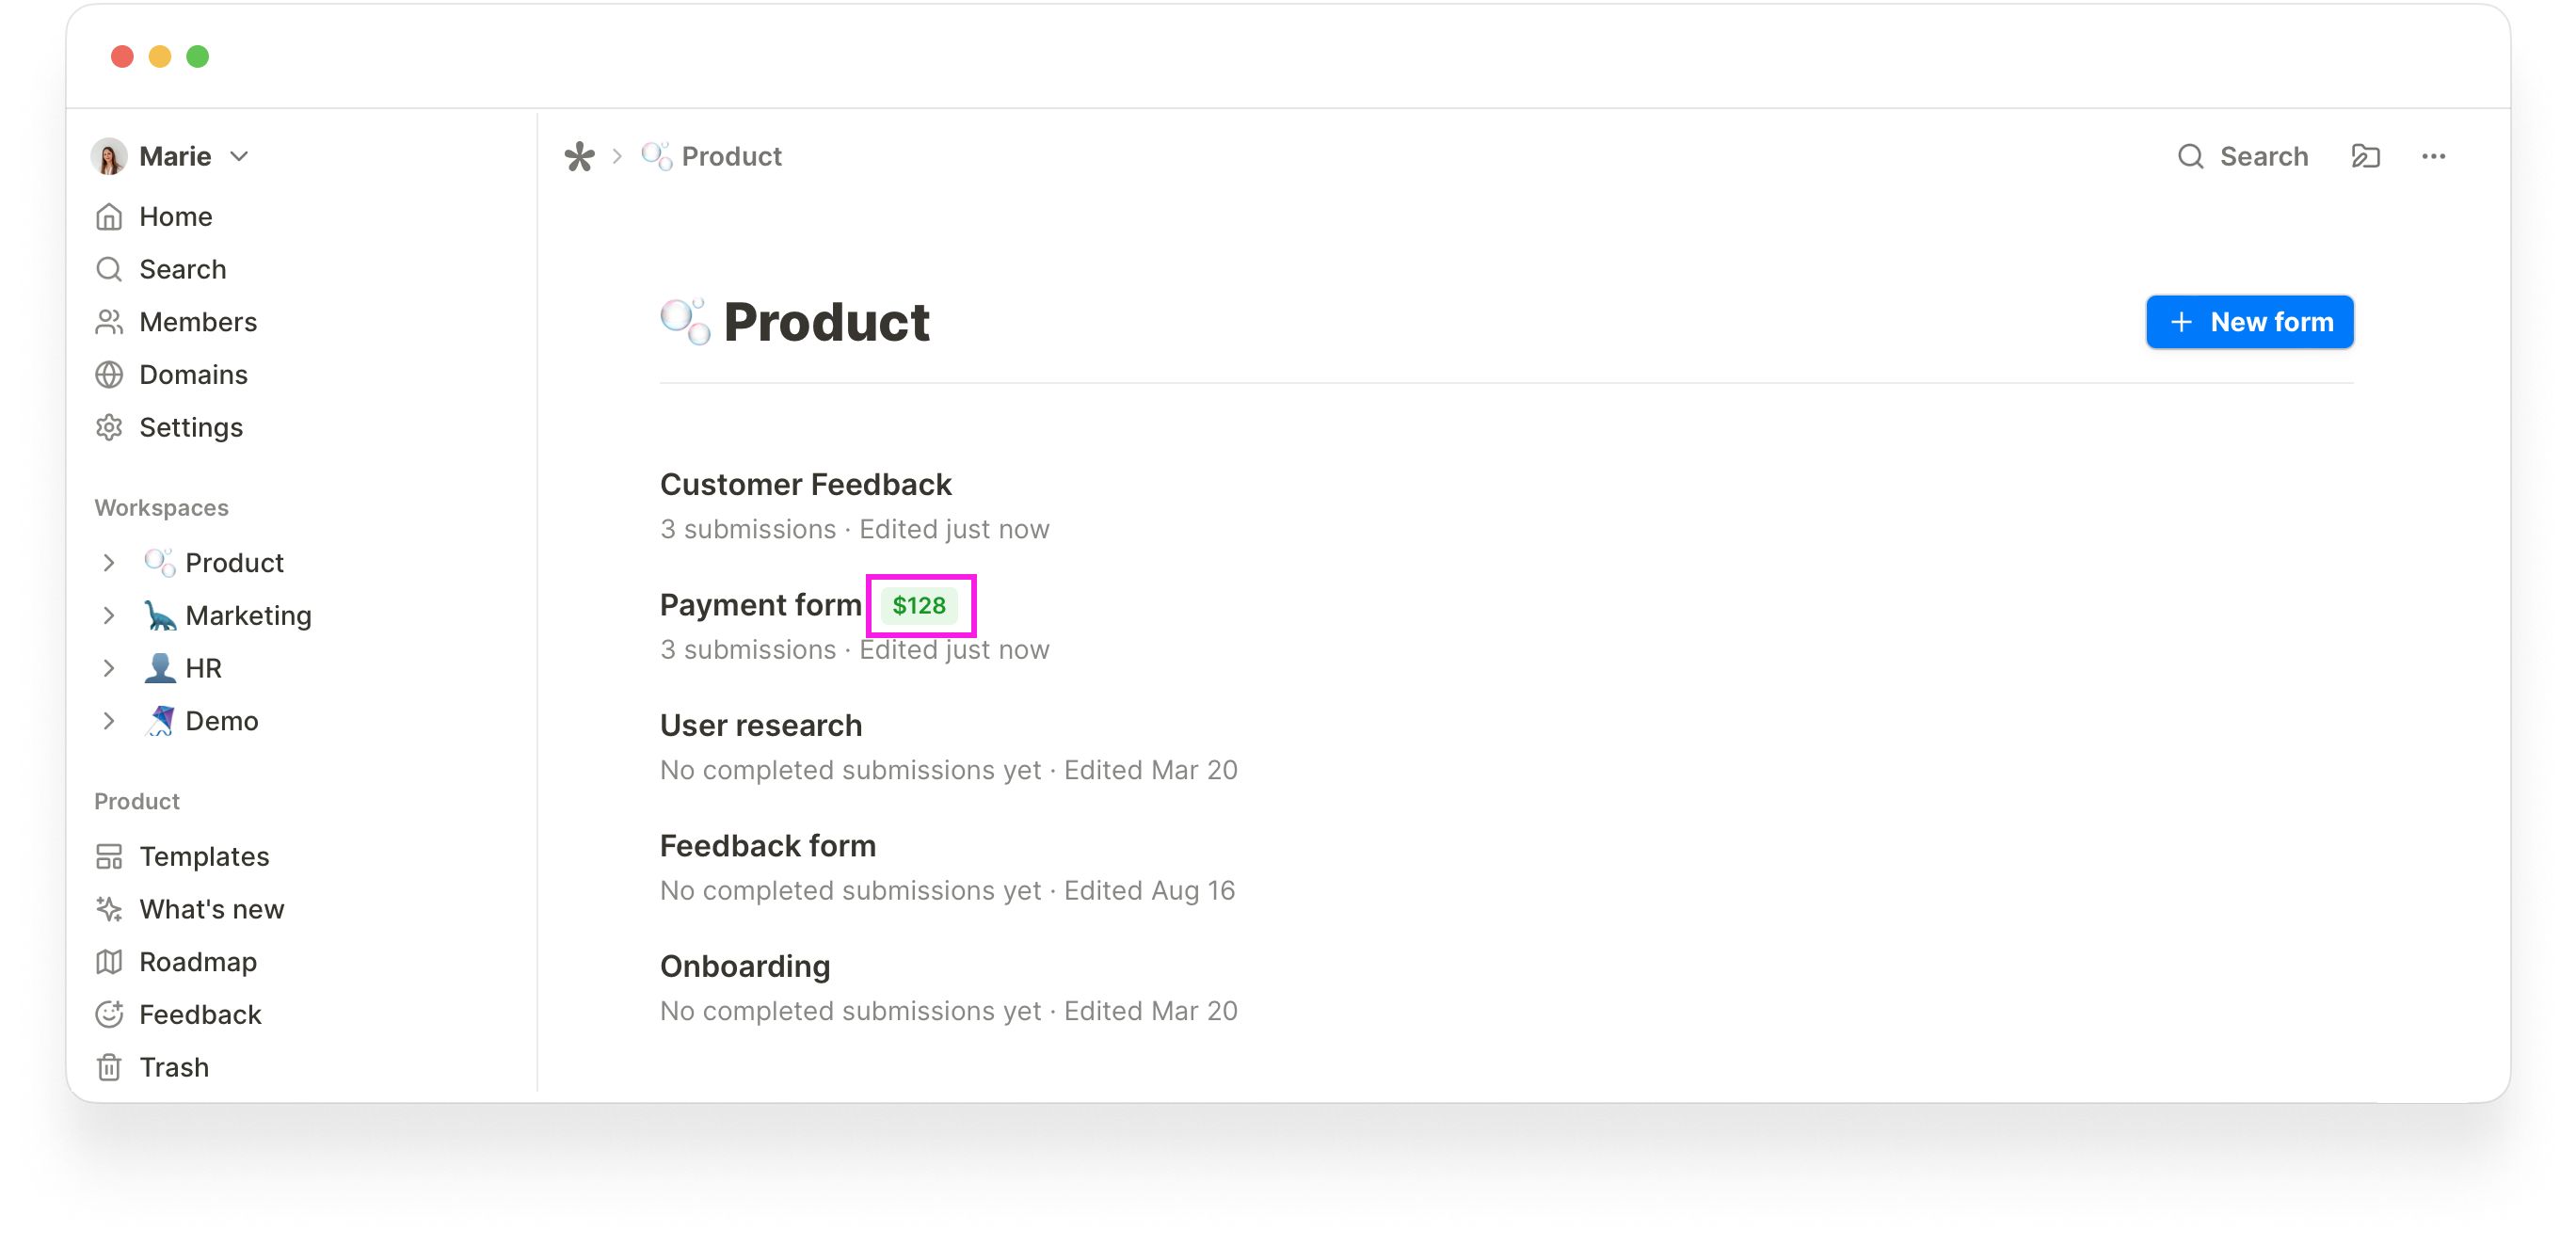Select the Marketing workspace
This screenshot has height=1246, width=2576.
(x=248, y=616)
